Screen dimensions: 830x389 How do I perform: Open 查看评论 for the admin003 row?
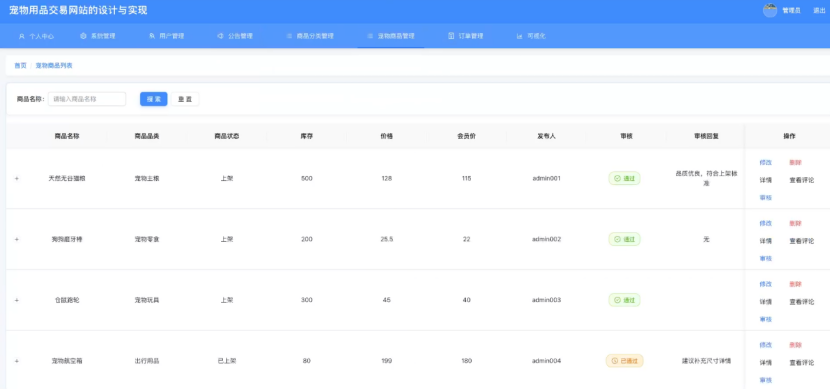pyautogui.click(x=801, y=302)
